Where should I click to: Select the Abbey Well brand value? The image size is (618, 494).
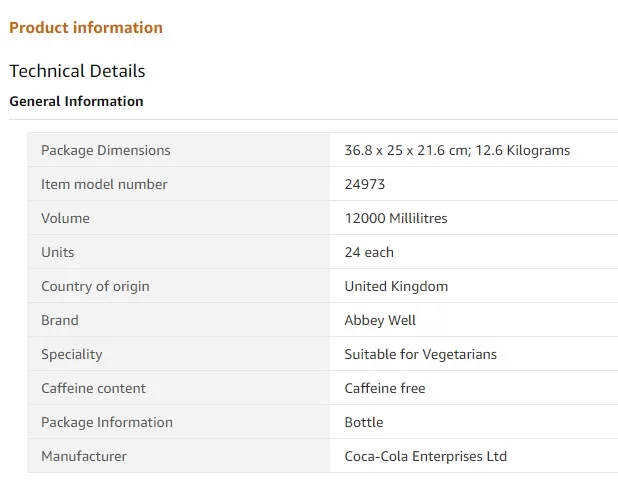[380, 320]
